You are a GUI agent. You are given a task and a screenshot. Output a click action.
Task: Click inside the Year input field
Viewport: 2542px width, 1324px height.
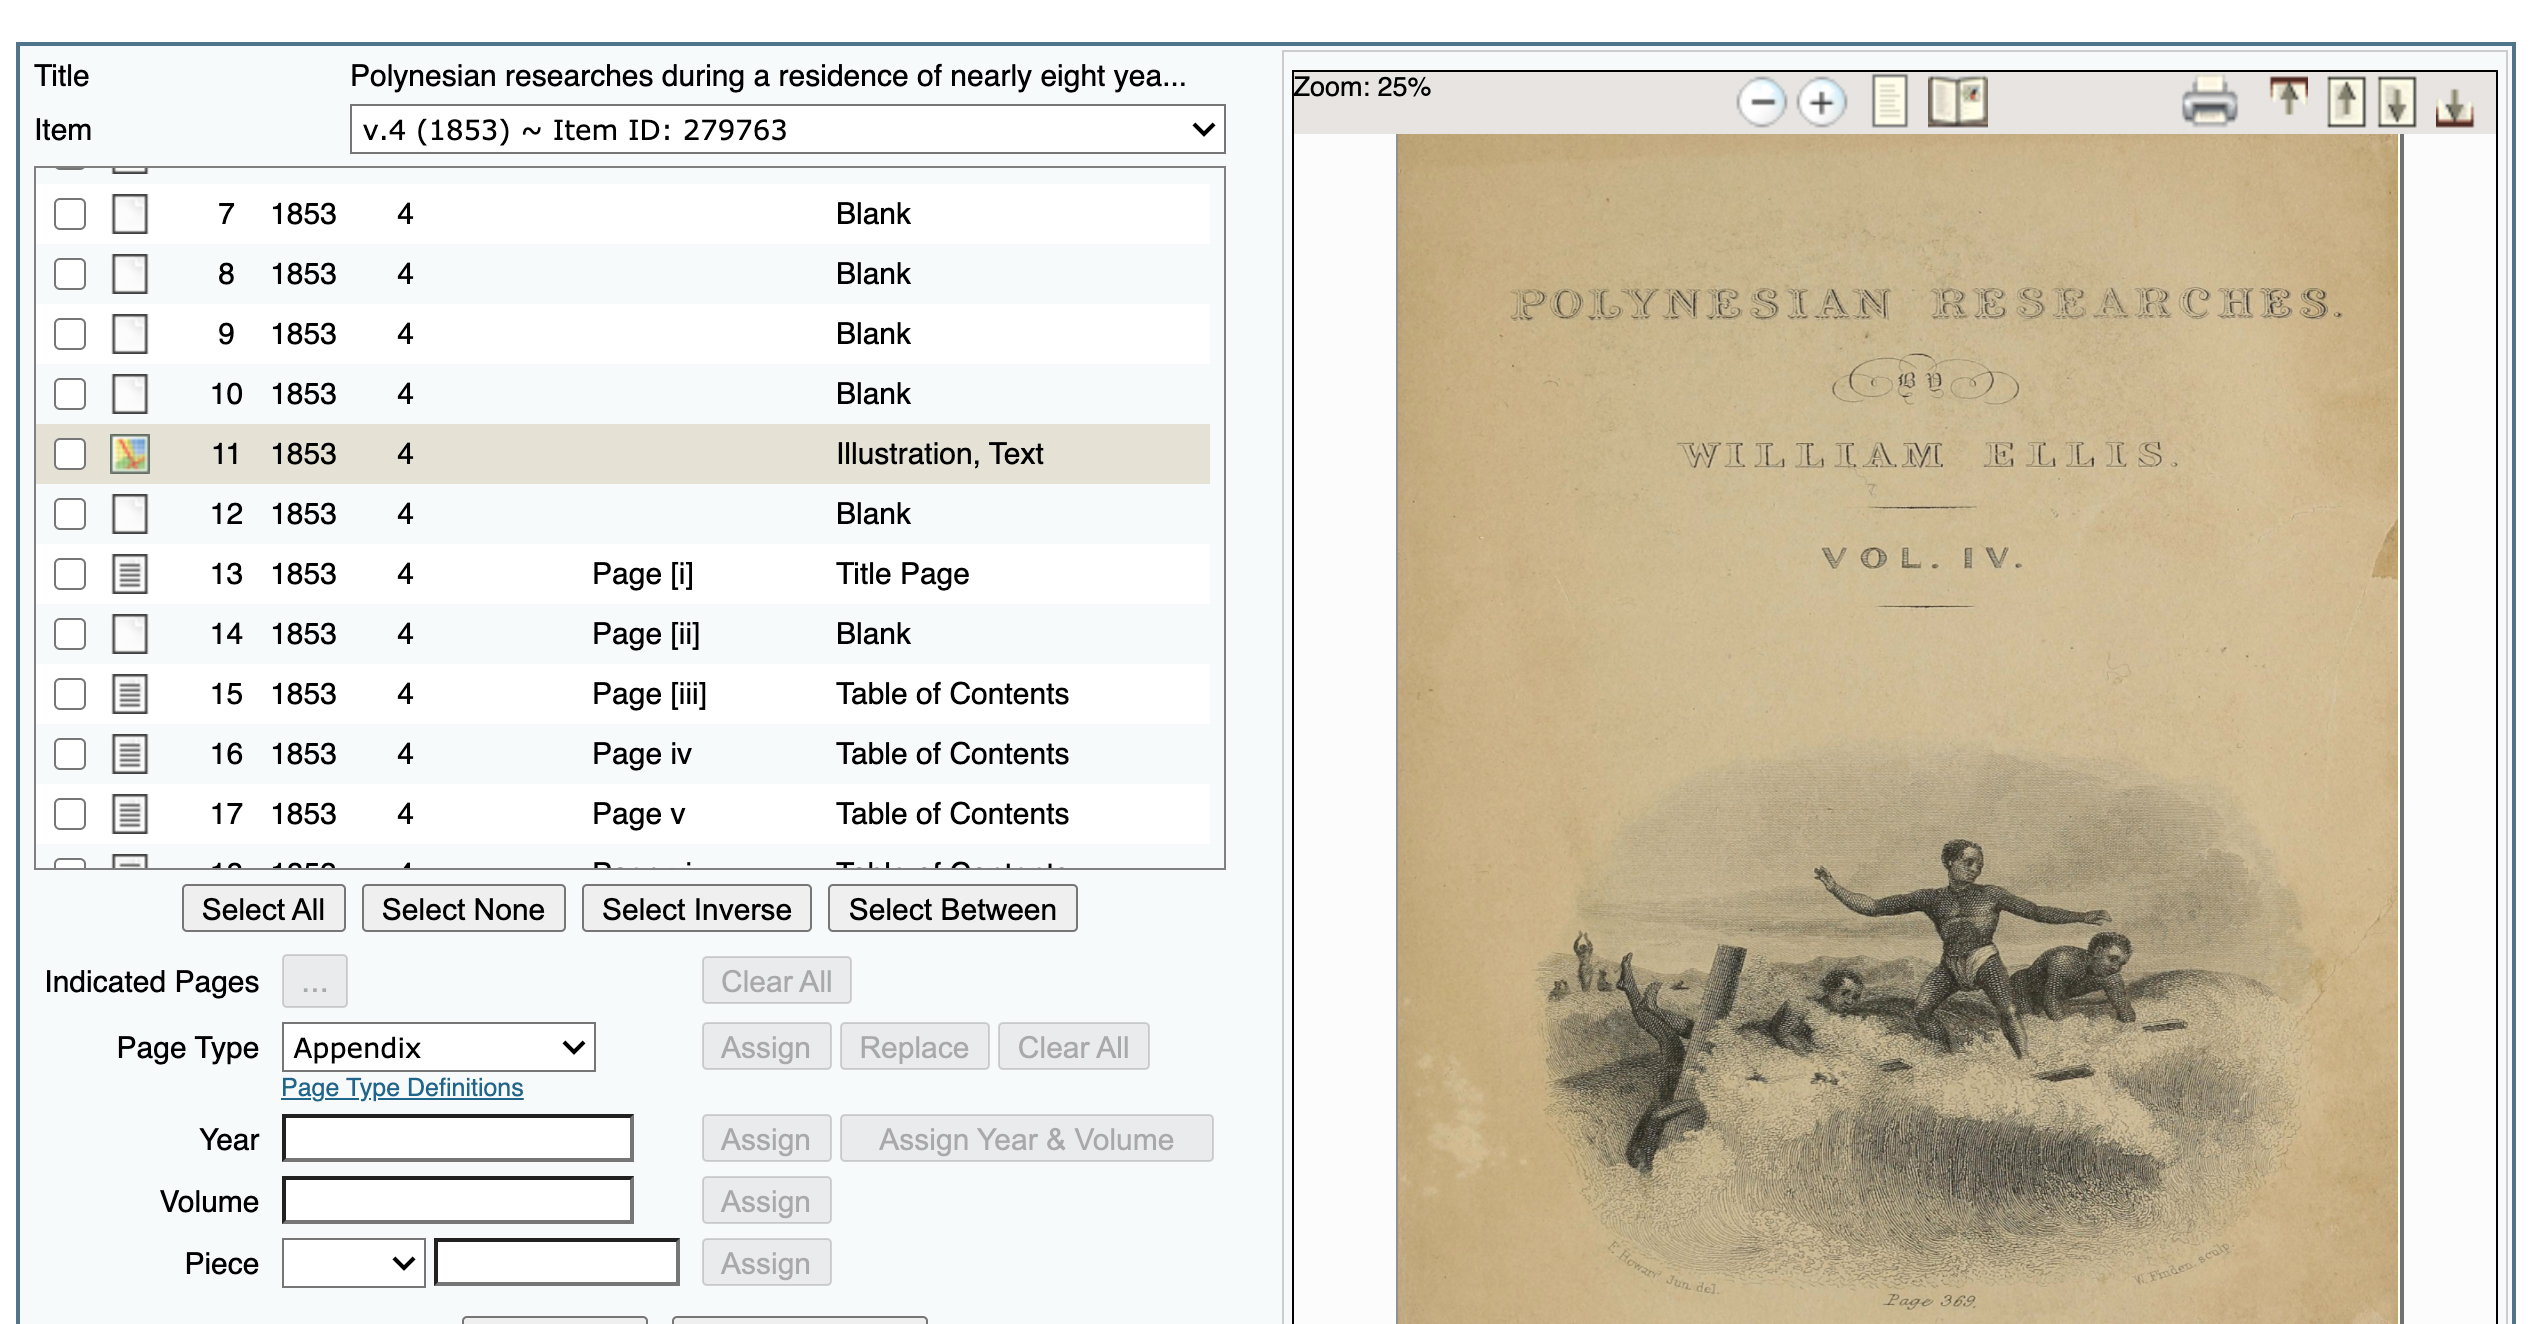coord(456,1138)
